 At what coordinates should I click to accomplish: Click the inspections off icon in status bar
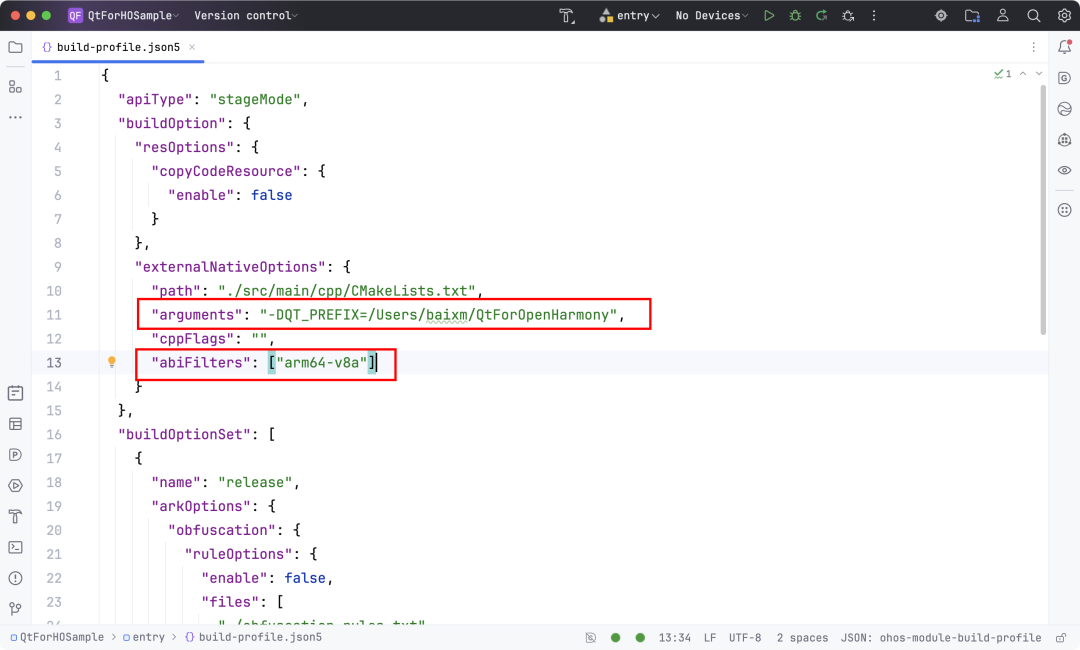point(590,638)
